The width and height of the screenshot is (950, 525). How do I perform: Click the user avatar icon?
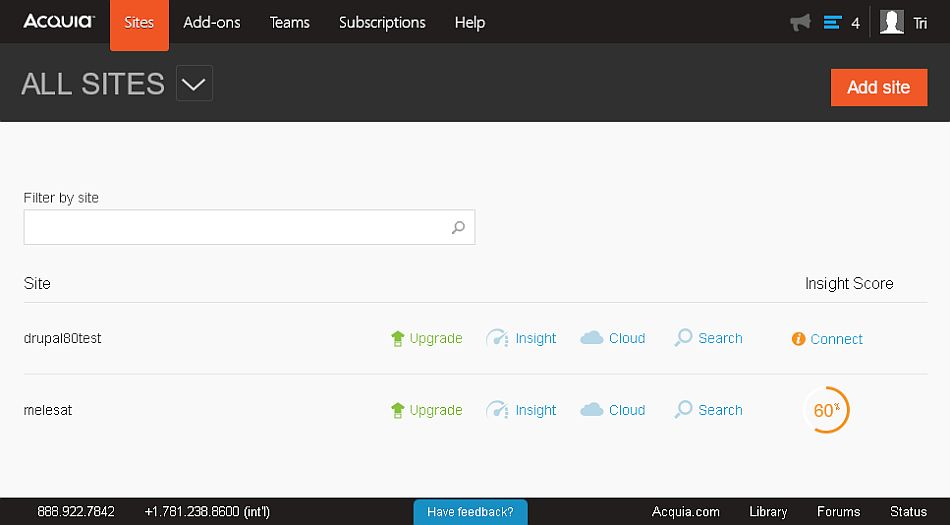pos(892,22)
